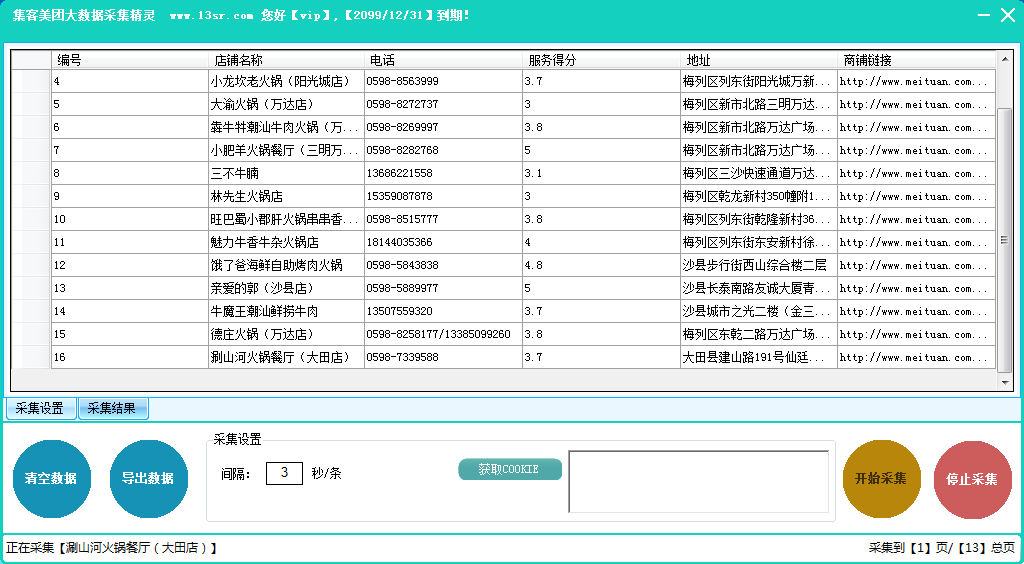Click phone number 0598-7339588
1024x564 pixels.
[x=402, y=358]
